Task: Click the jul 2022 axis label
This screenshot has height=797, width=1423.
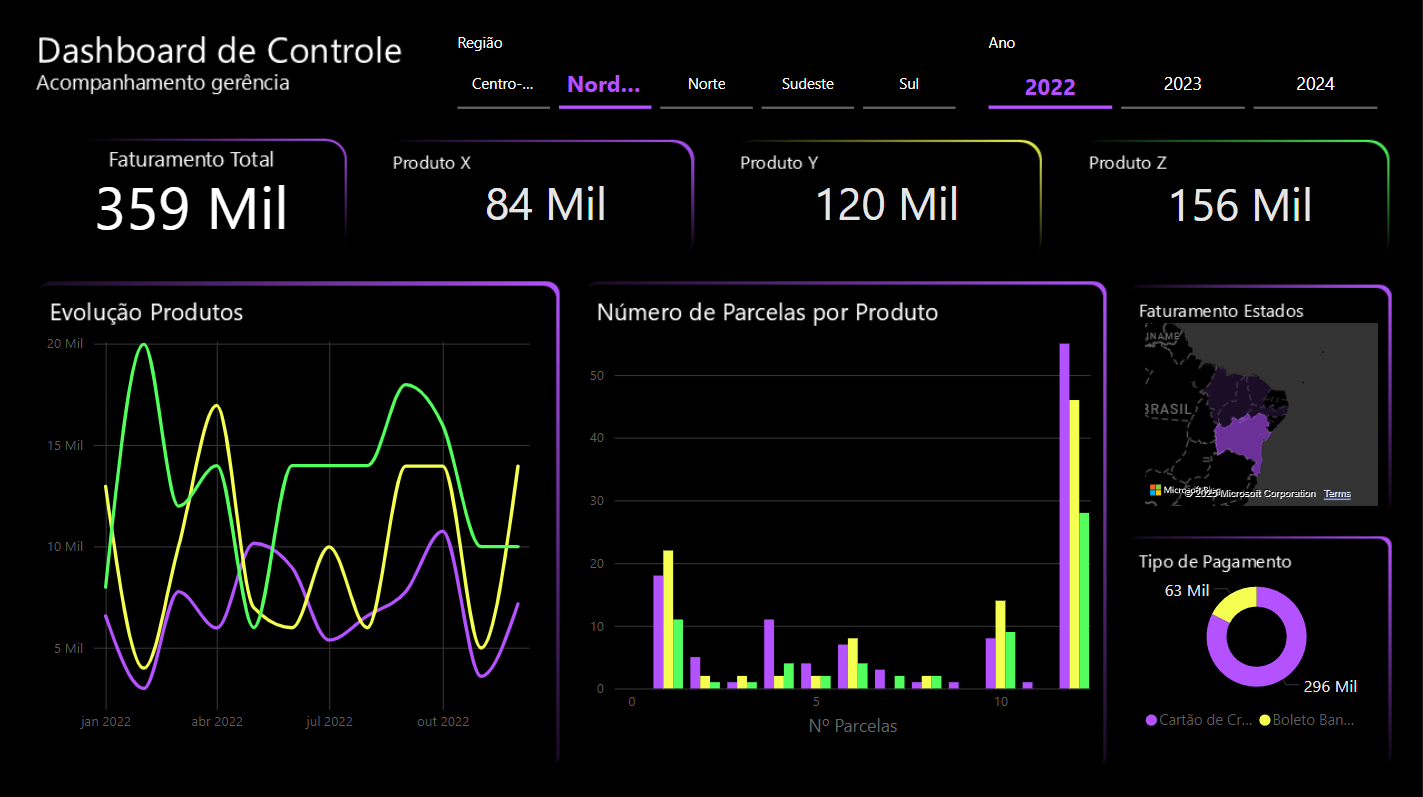Action: point(329,721)
